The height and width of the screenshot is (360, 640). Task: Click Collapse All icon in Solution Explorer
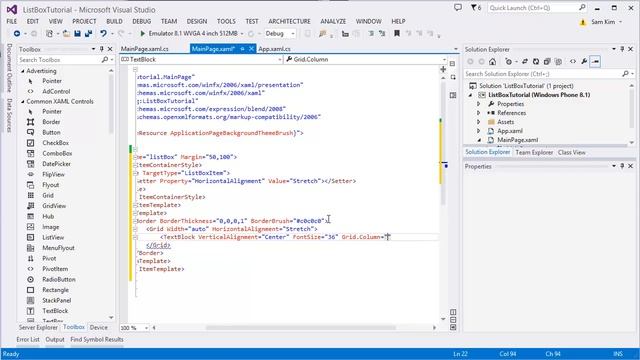(x=547, y=62)
